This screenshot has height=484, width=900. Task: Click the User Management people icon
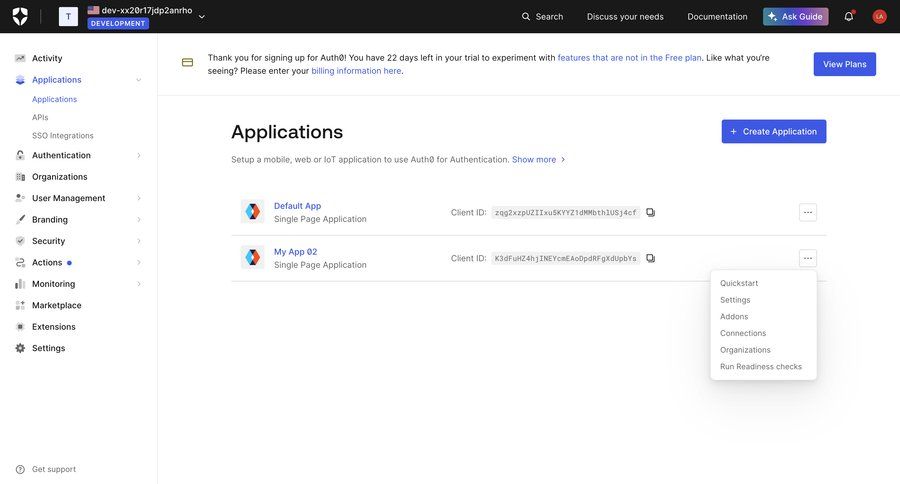[x=20, y=198]
